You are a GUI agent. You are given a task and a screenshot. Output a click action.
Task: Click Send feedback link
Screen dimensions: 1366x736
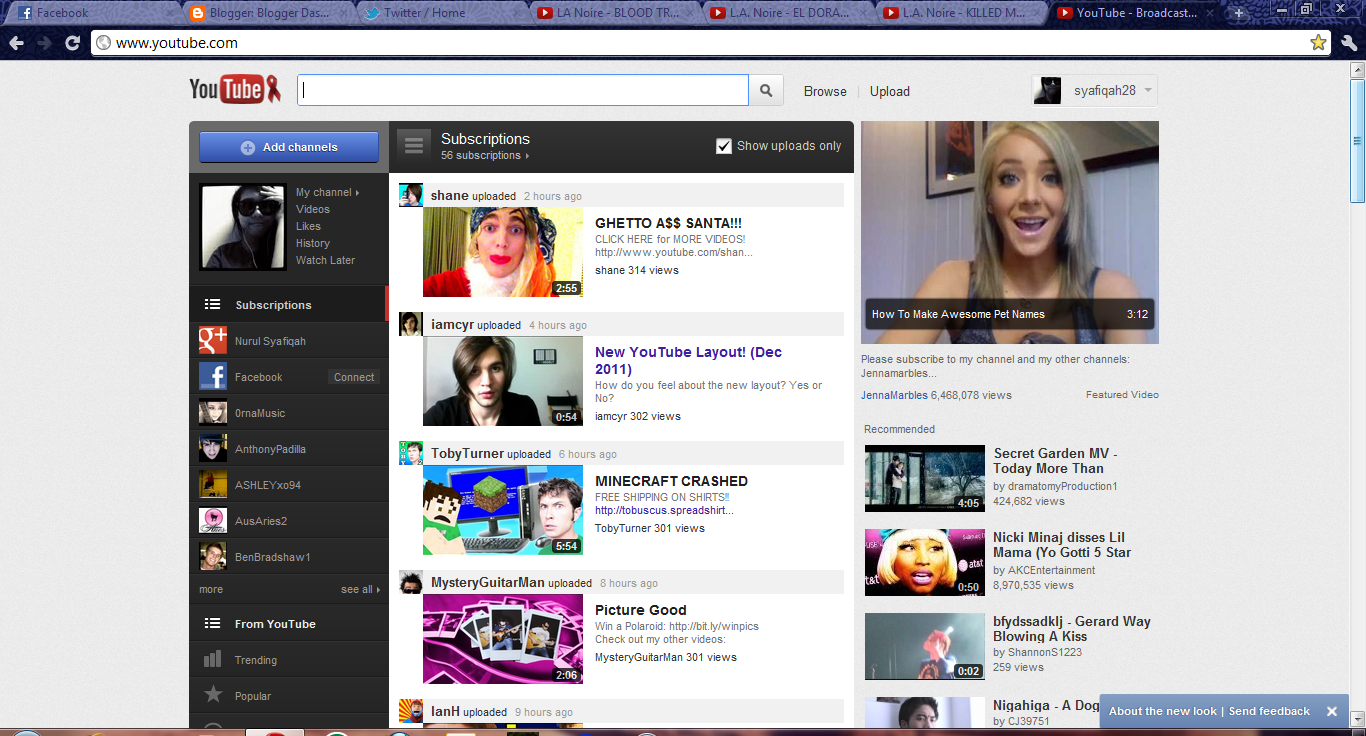(x=1269, y=711)
